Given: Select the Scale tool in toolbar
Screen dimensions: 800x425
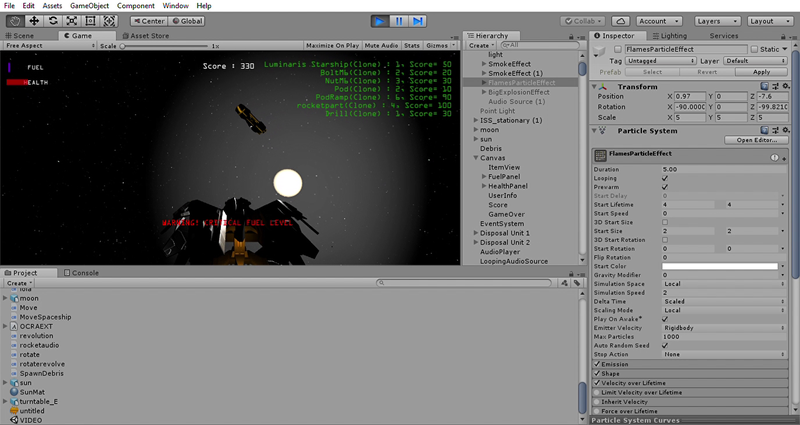Looking at the screenshot, I should (73, 20).
